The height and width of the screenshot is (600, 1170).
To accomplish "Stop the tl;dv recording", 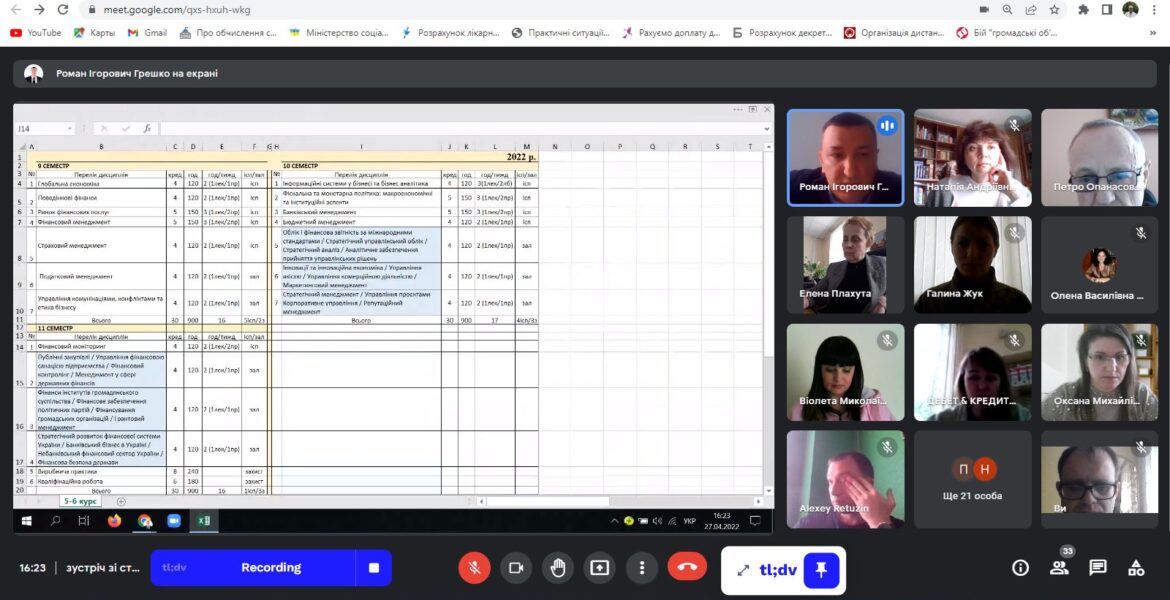I will coord(374,568).
